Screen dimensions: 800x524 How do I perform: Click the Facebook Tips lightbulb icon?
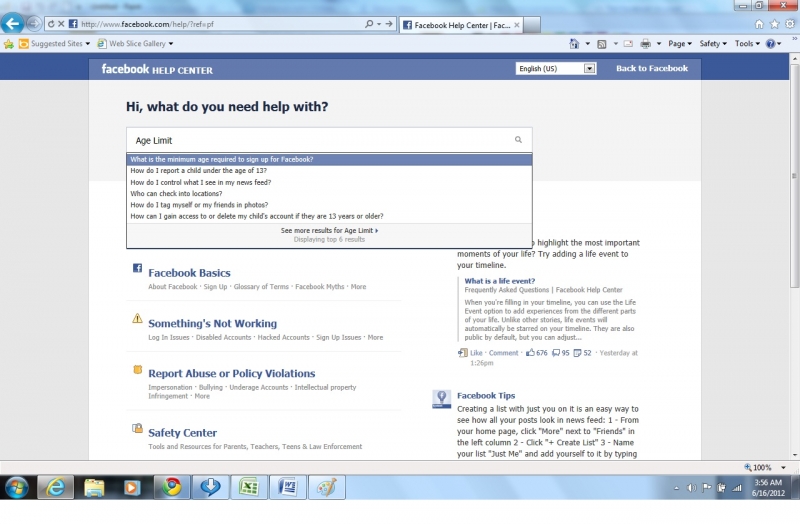coord(441,398)
